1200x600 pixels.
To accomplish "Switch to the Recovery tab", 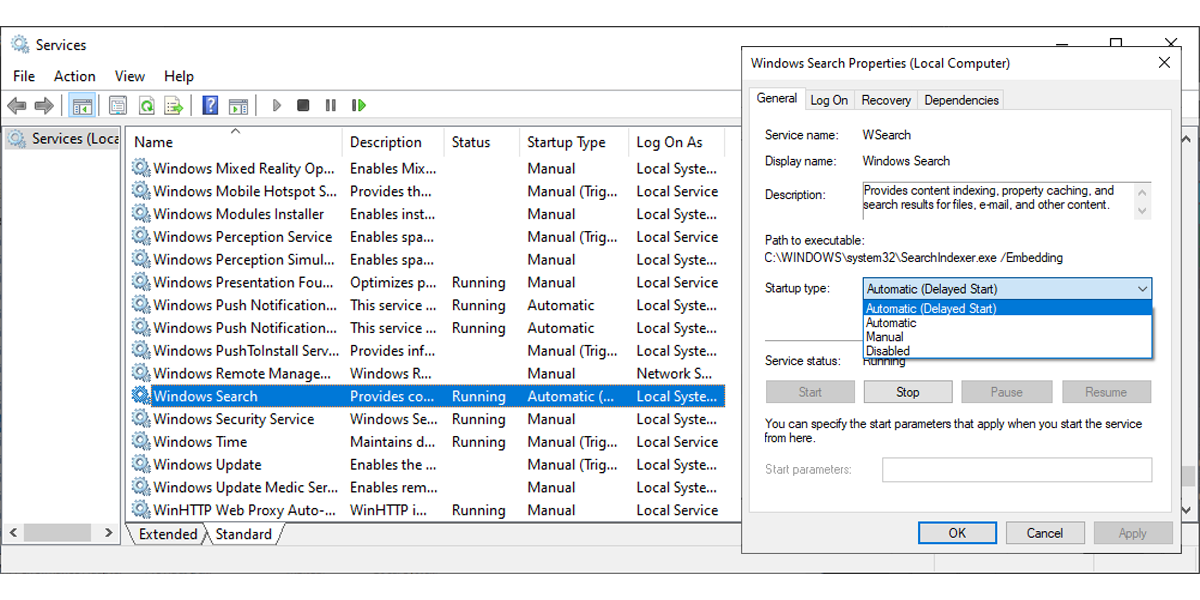I will [x=886, y=100].
